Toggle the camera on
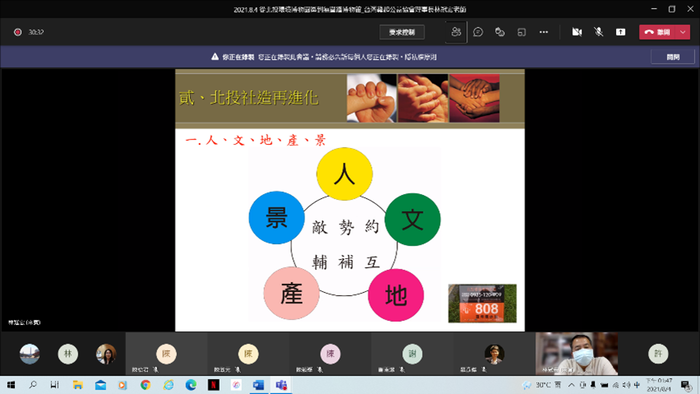 pos(577,32)
